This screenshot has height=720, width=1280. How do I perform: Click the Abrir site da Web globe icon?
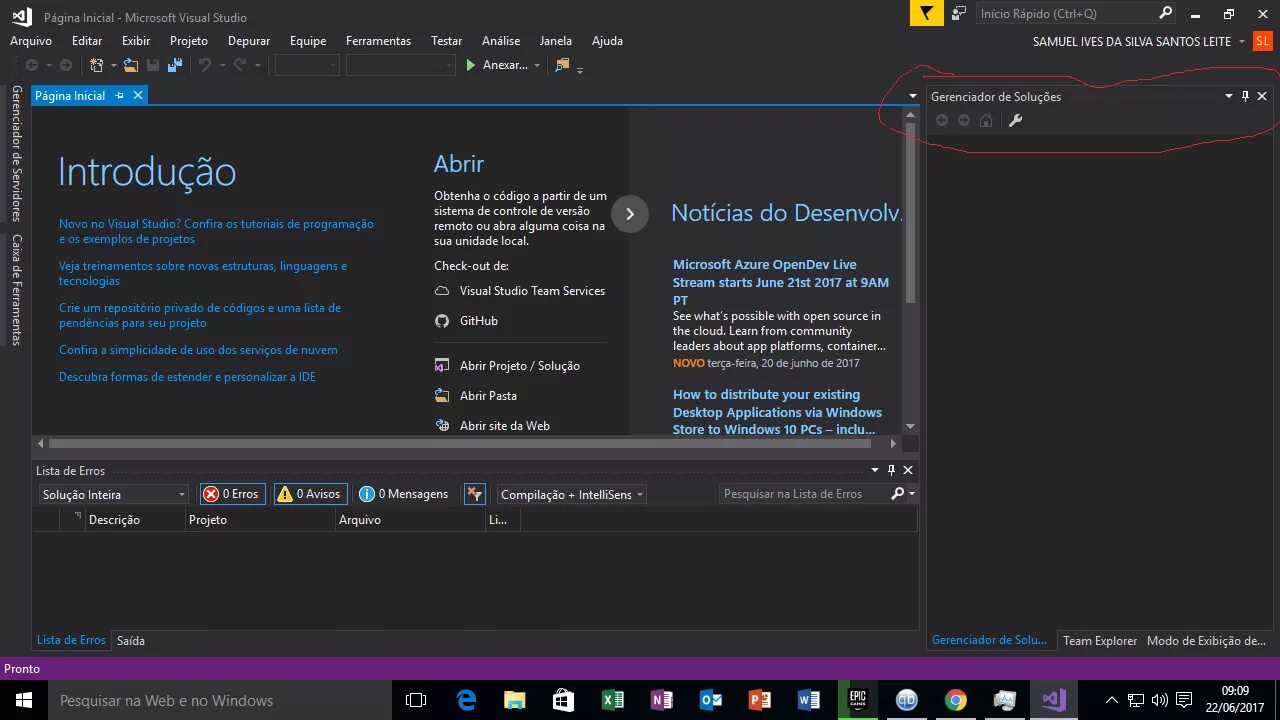pos(442,426)
